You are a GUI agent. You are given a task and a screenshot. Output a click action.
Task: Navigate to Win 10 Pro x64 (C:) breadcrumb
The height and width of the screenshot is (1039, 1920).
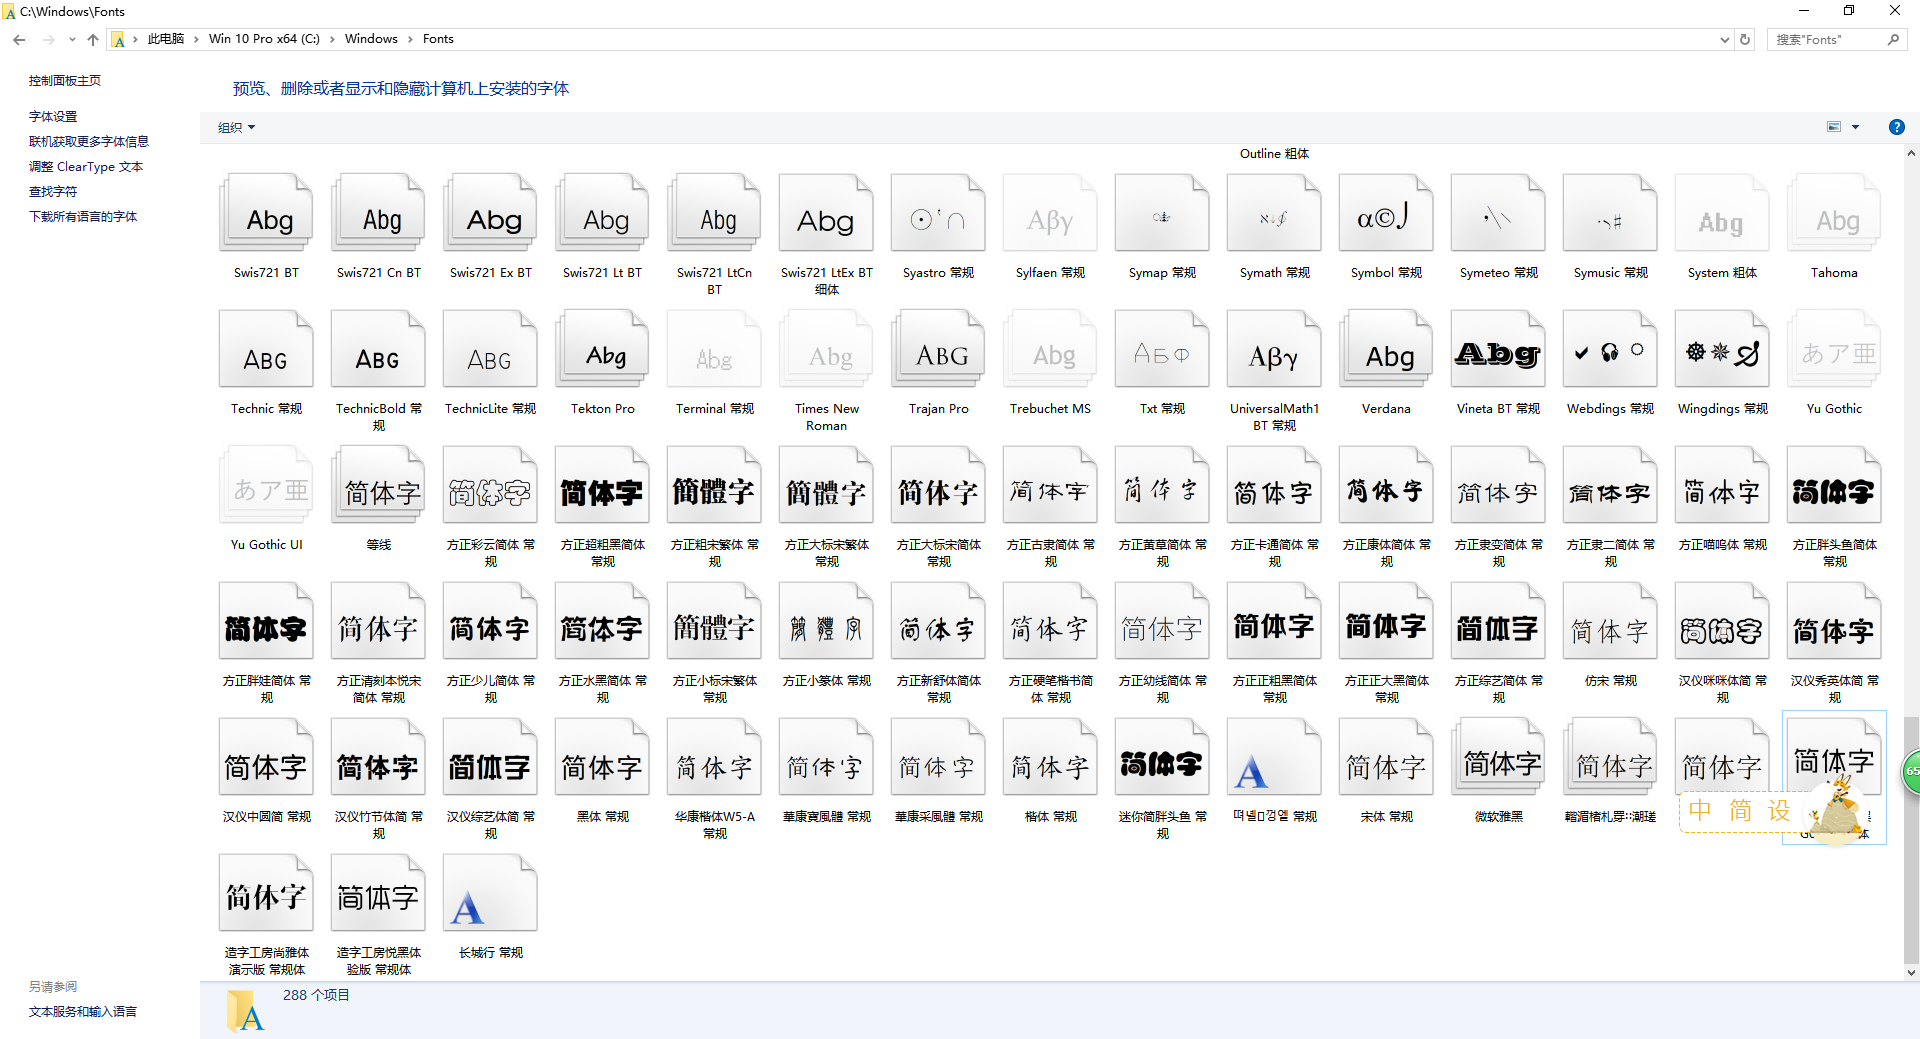coord(264,39)
